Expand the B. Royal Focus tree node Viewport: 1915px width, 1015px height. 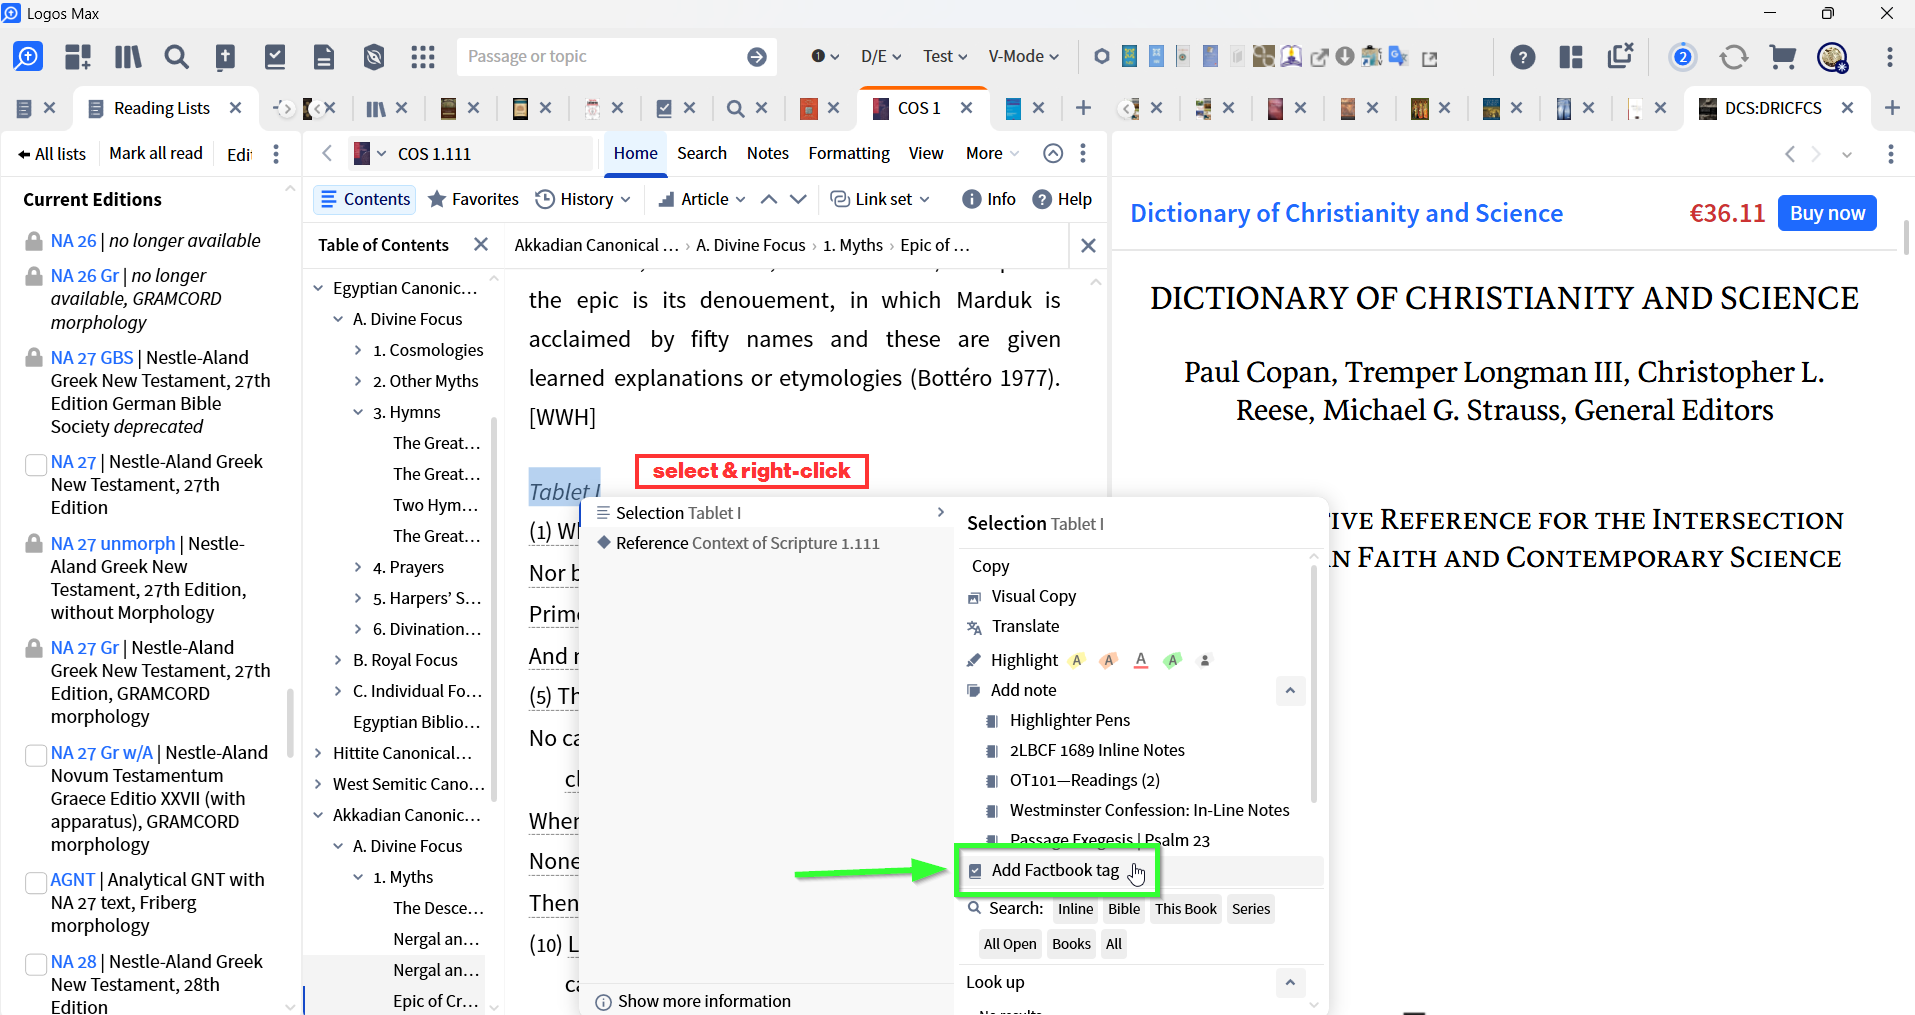(338, 660)
